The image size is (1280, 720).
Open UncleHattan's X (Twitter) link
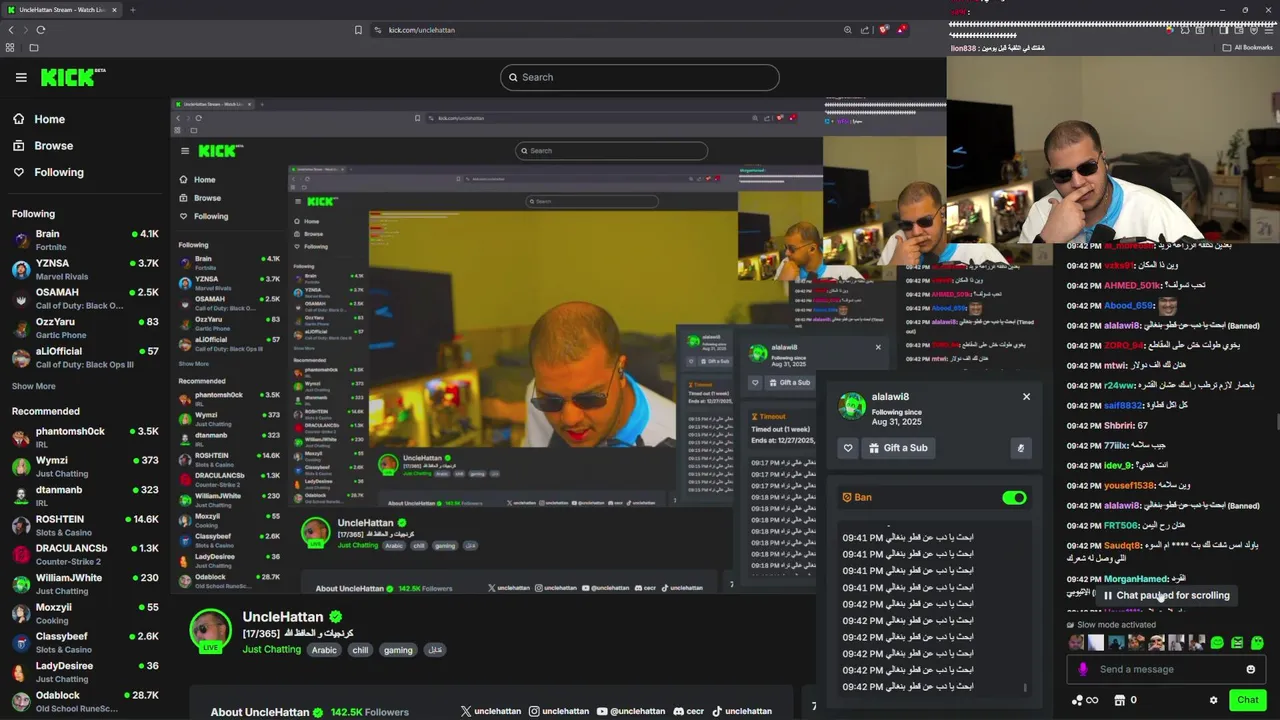pyautogui.click(x=491, y=711)
